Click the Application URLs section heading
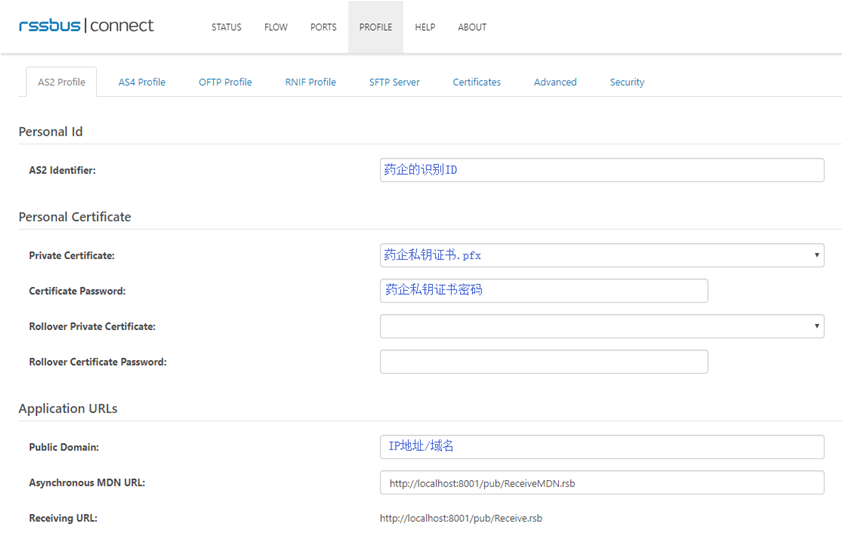 point(68,409)
